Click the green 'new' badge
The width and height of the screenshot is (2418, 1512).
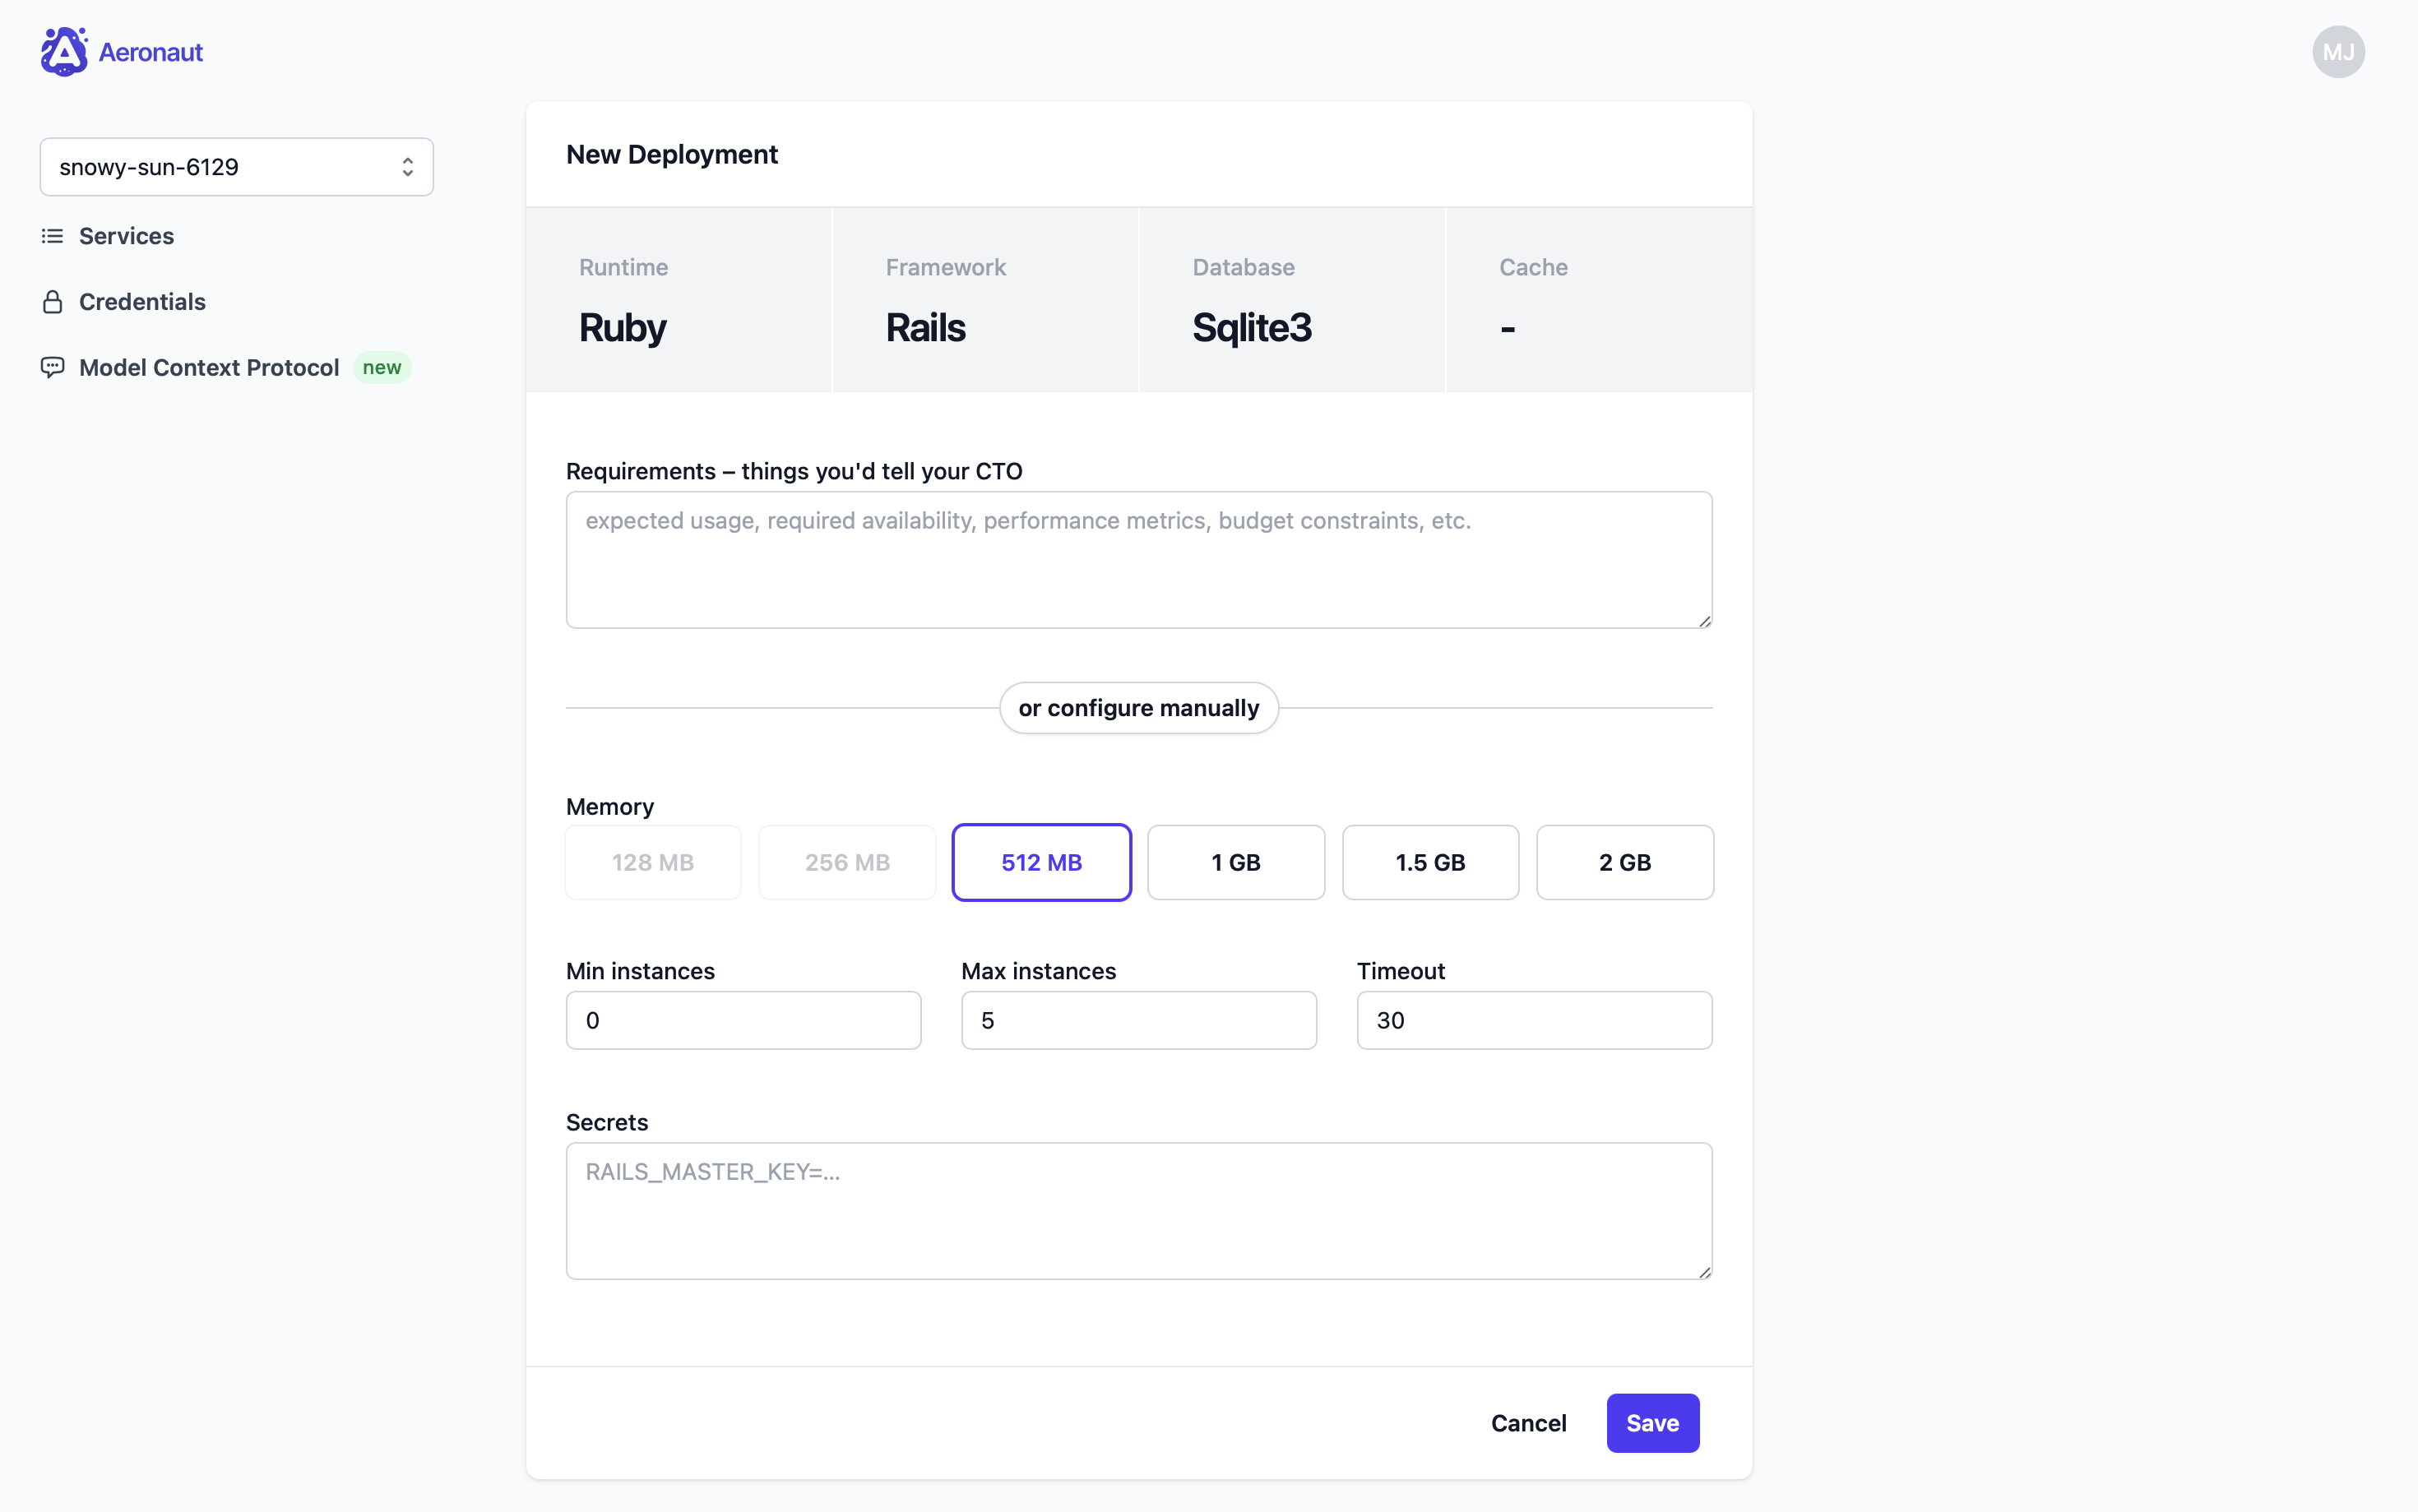click(382, 367)
